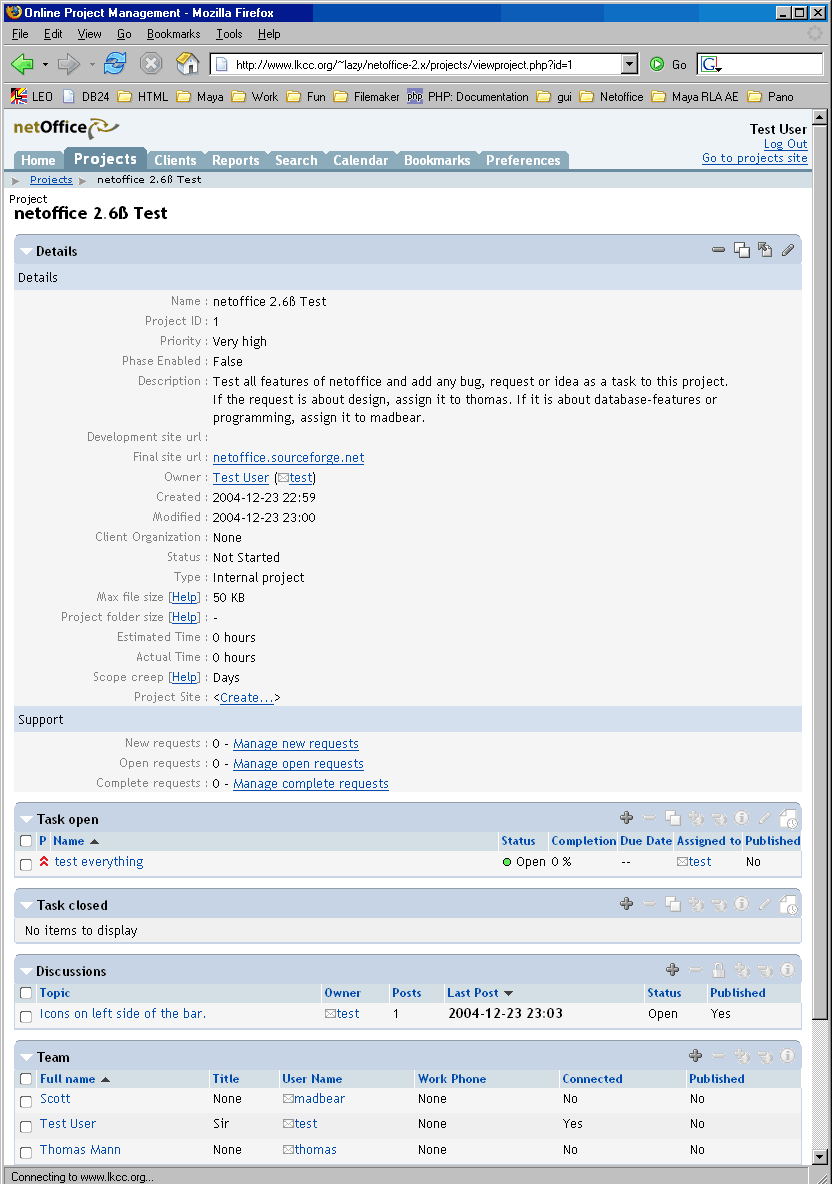
Task: Tick checkbox for 'Icons on left side' topic
Action: pyautogui.click(x=26, y=1016)
